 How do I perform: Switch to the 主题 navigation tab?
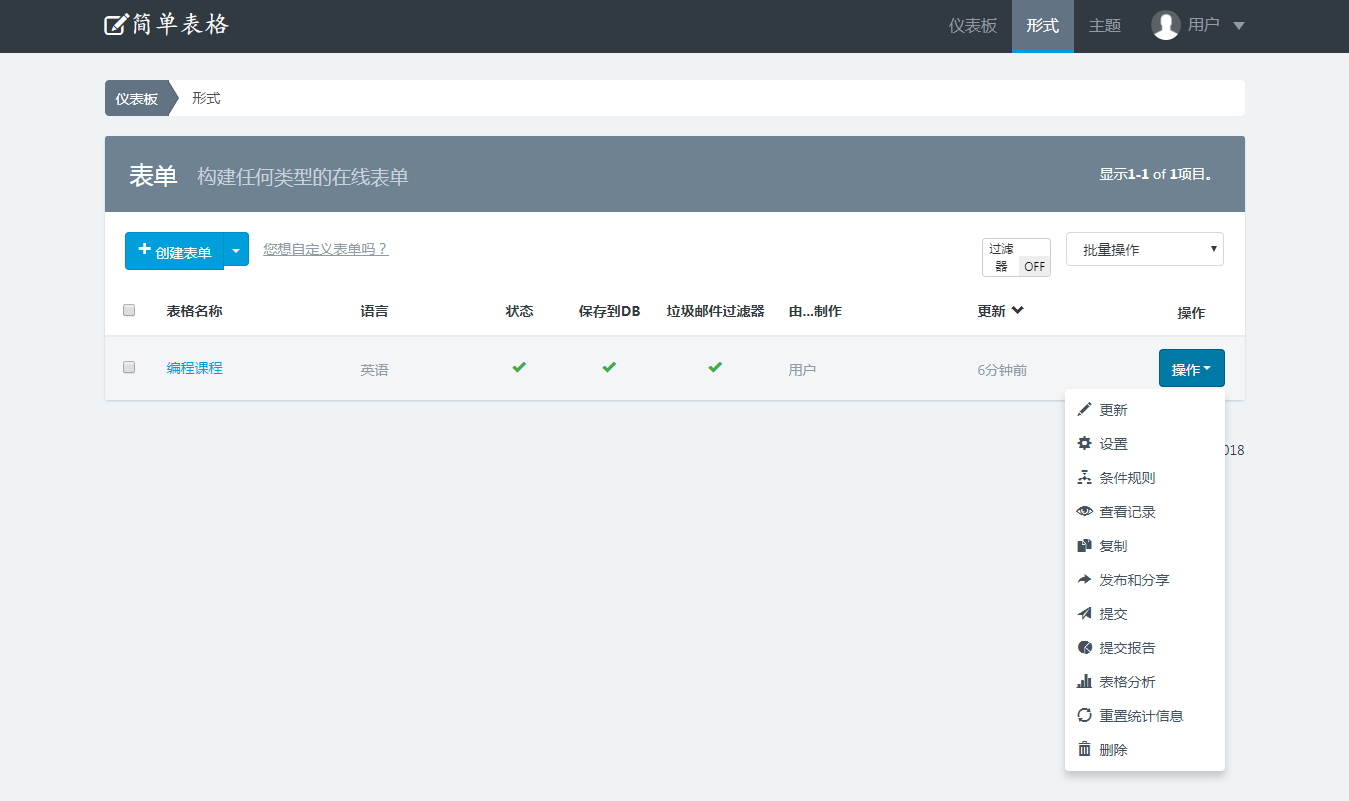click(x=1104, y=26)
